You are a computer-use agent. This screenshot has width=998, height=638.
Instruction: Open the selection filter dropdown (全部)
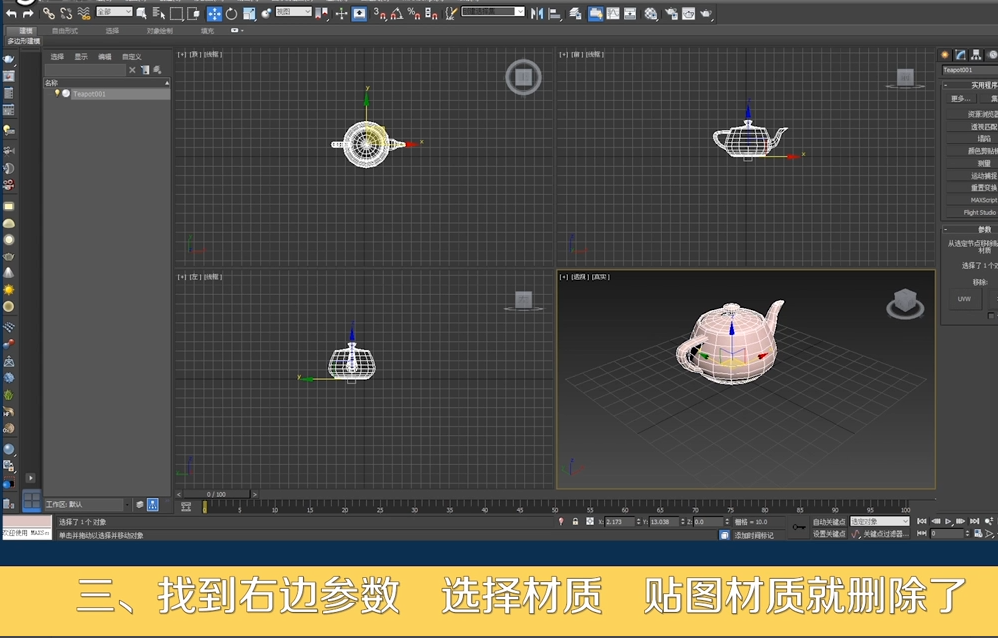(x=114, y=12)
